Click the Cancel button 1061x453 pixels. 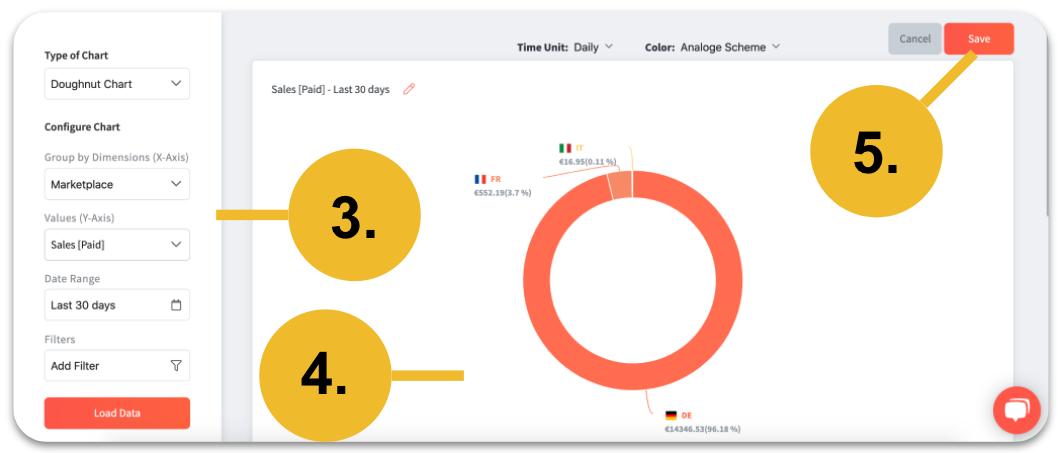(914, 39)
